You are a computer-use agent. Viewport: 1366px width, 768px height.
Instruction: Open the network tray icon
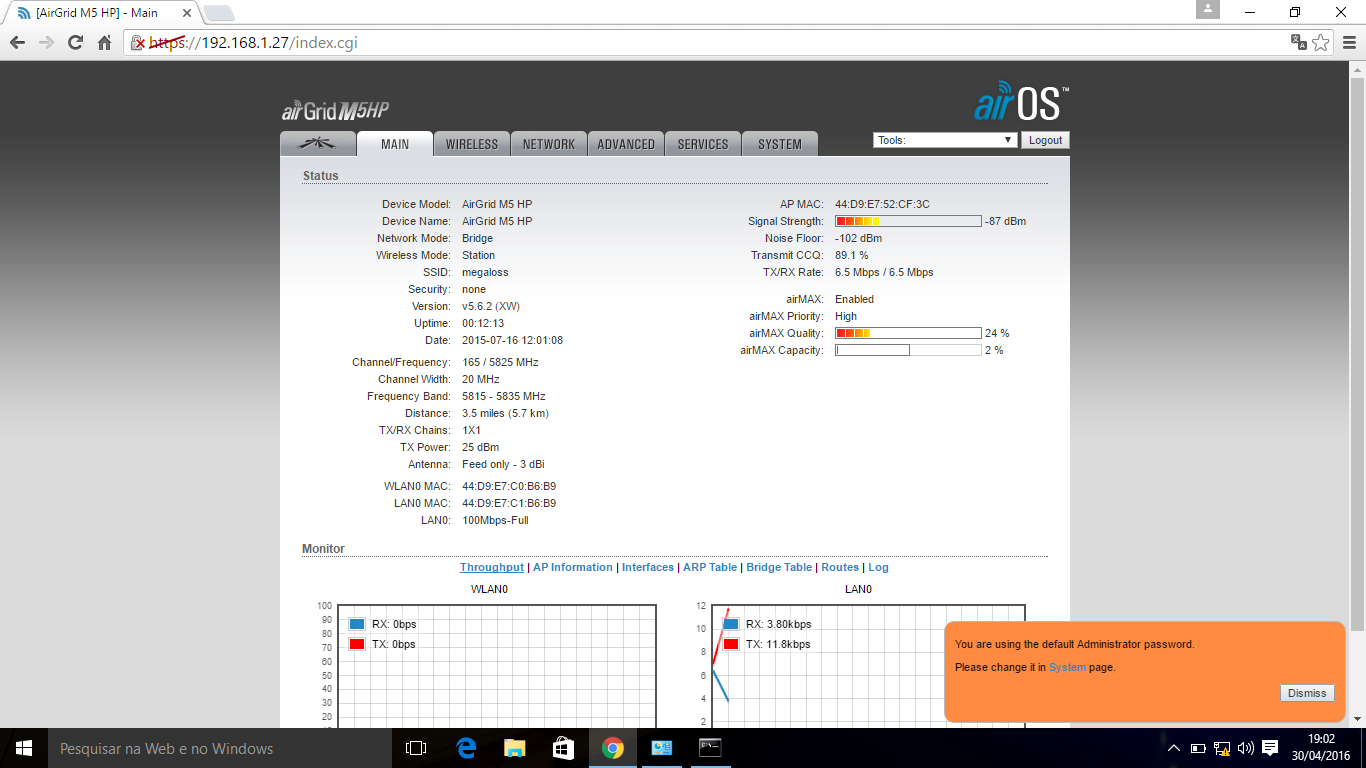point(1222,748)
